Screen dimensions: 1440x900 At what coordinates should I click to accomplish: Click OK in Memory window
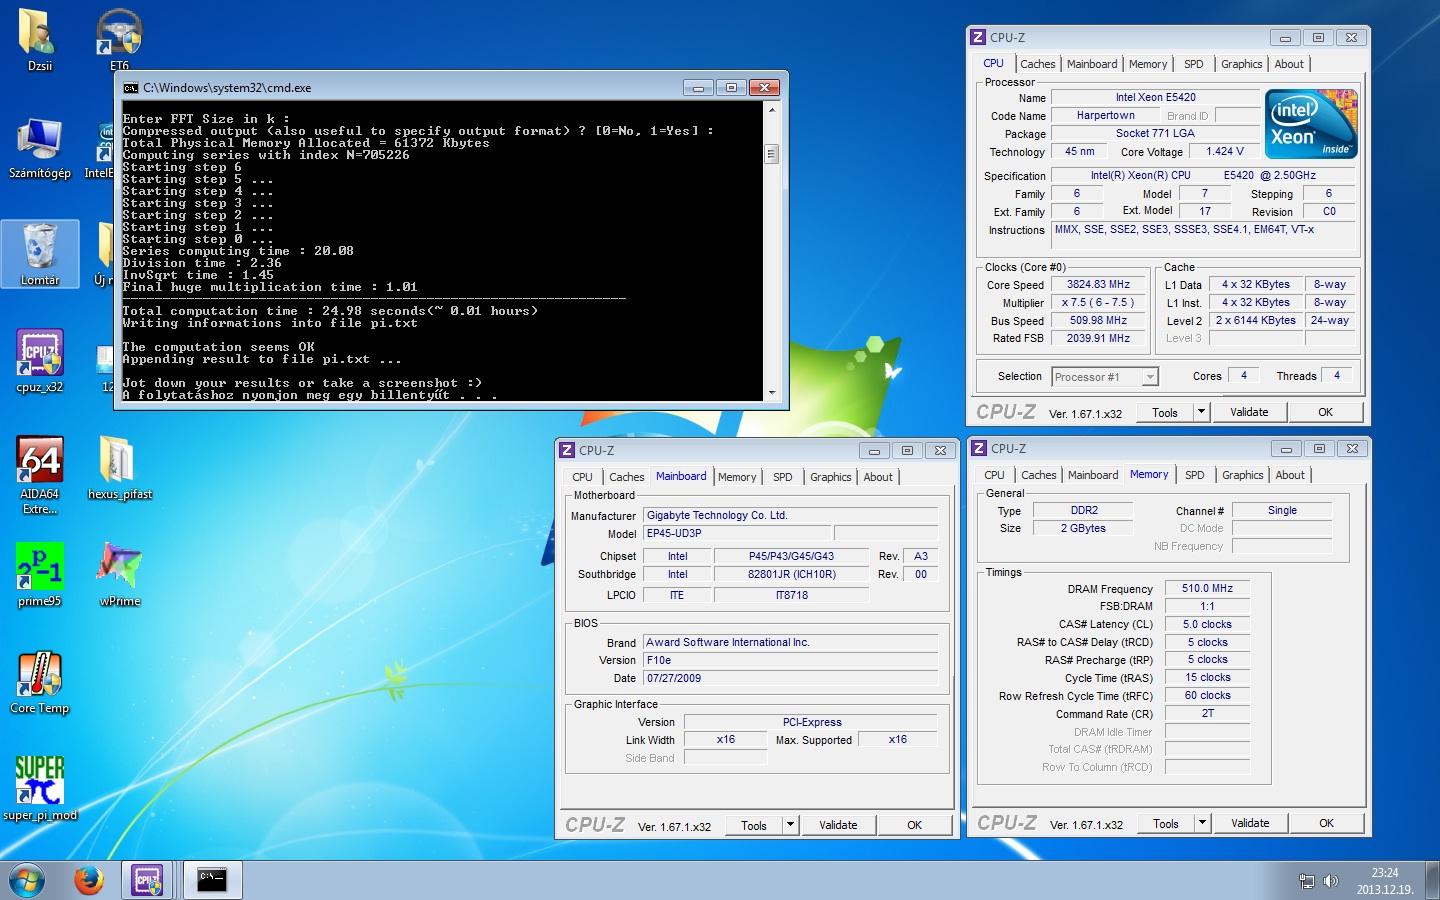[x=1326, y=823]
